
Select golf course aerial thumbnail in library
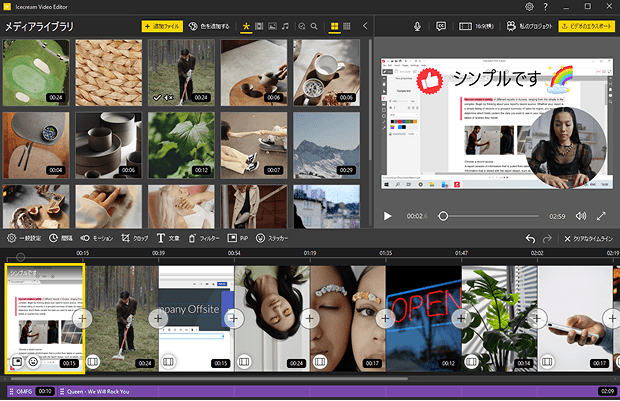[x=36, y=72]
